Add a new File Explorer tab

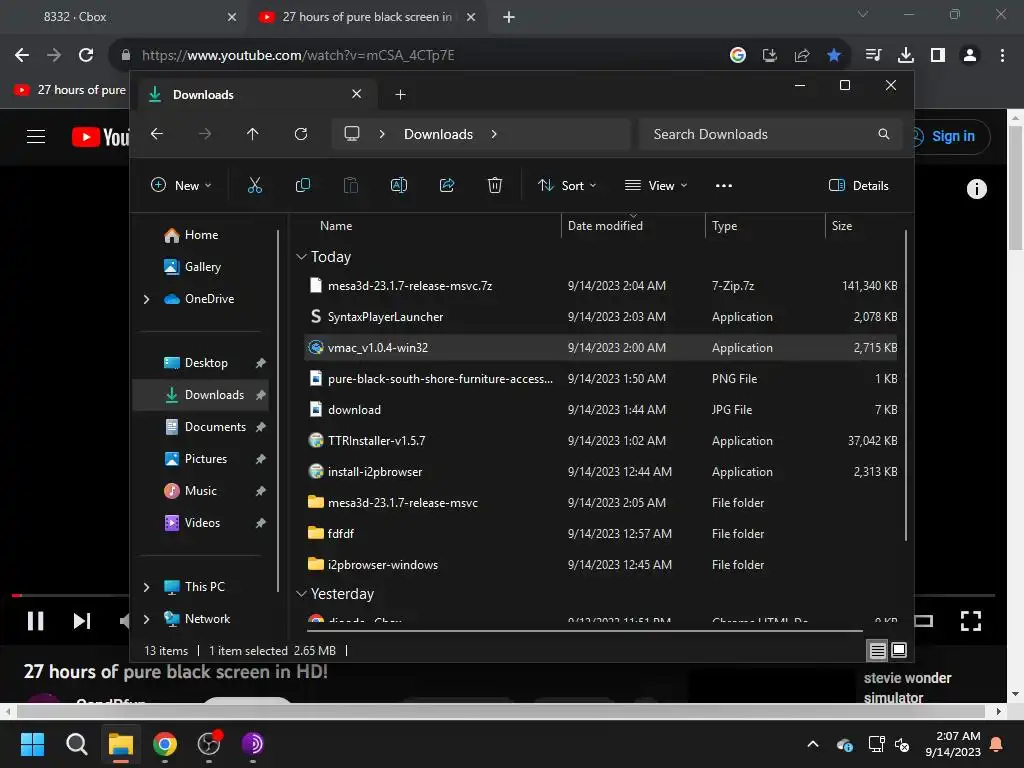(x=400, y=95)
